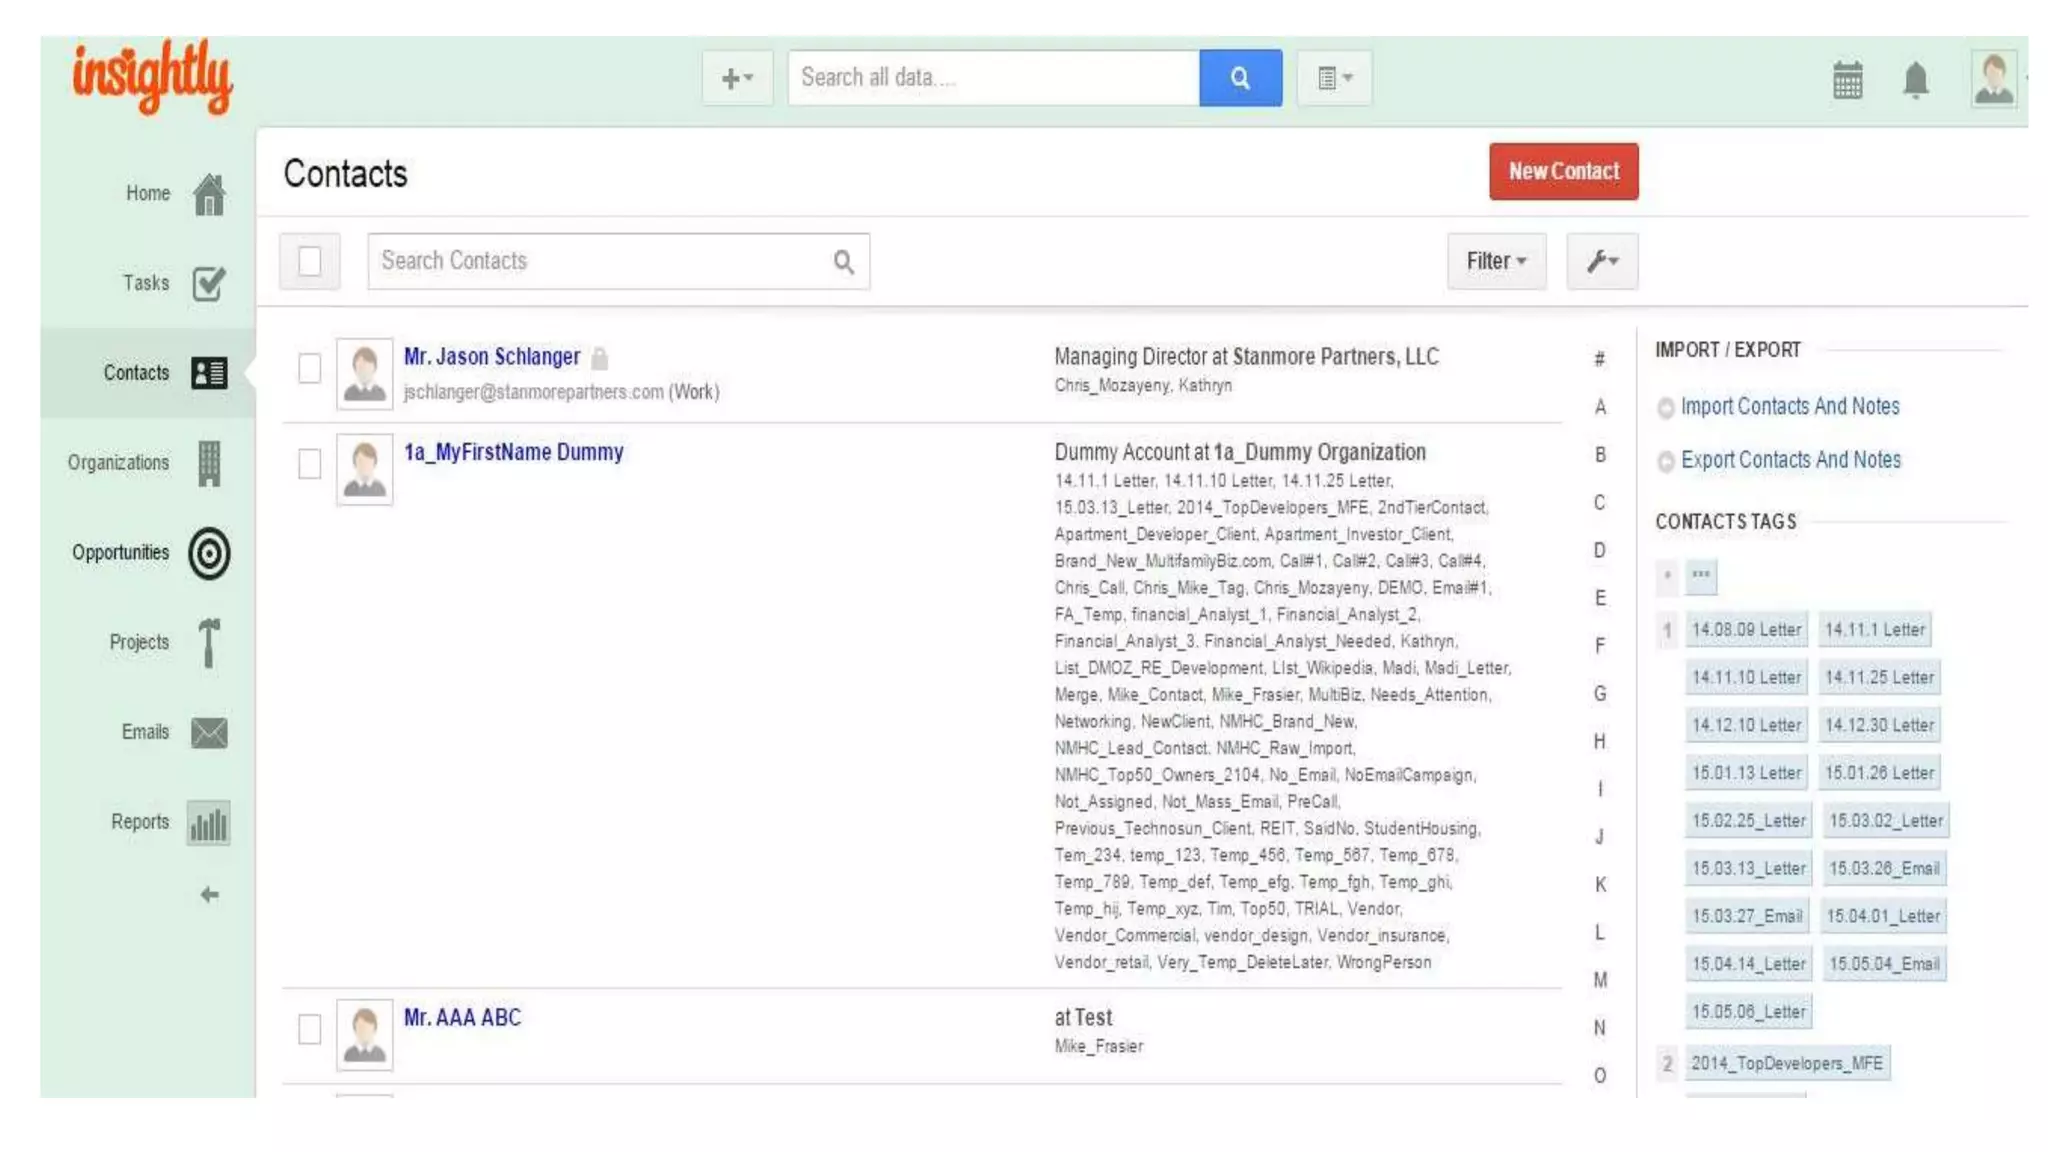Click the Opportunities target icon

coord(209,553)
